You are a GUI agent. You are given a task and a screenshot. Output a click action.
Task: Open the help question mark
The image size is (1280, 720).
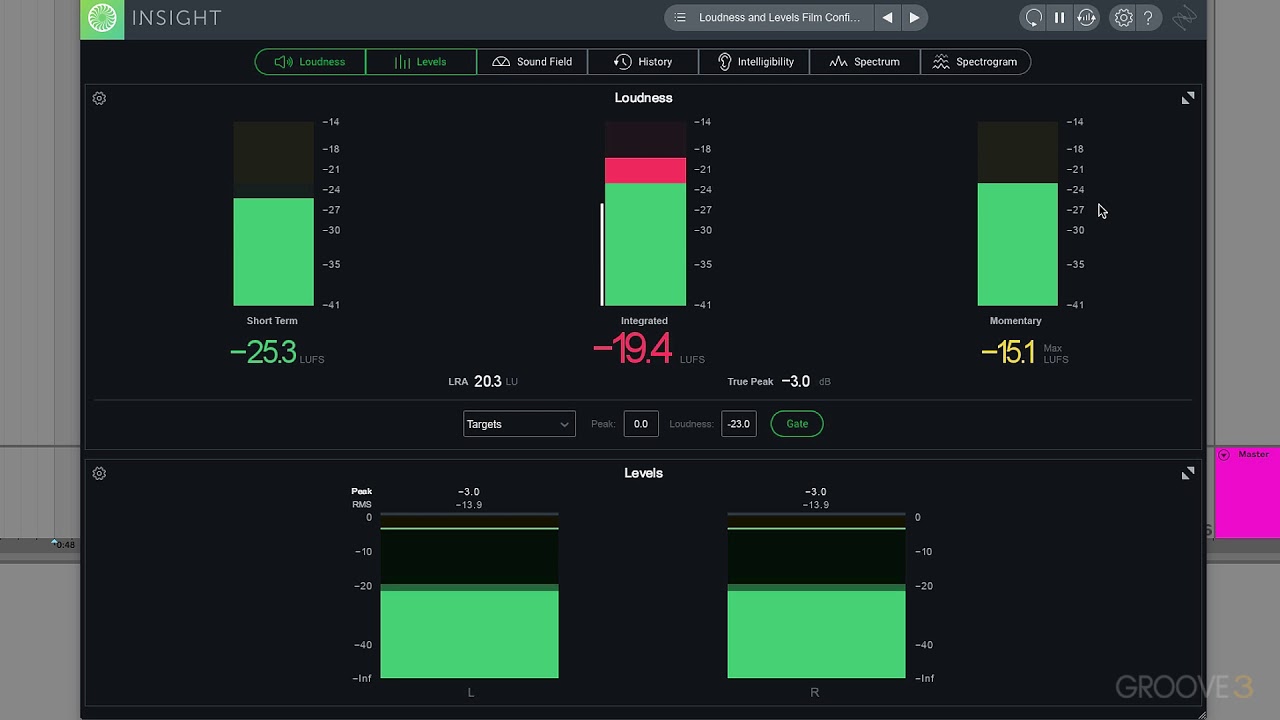coord(1148,18)
